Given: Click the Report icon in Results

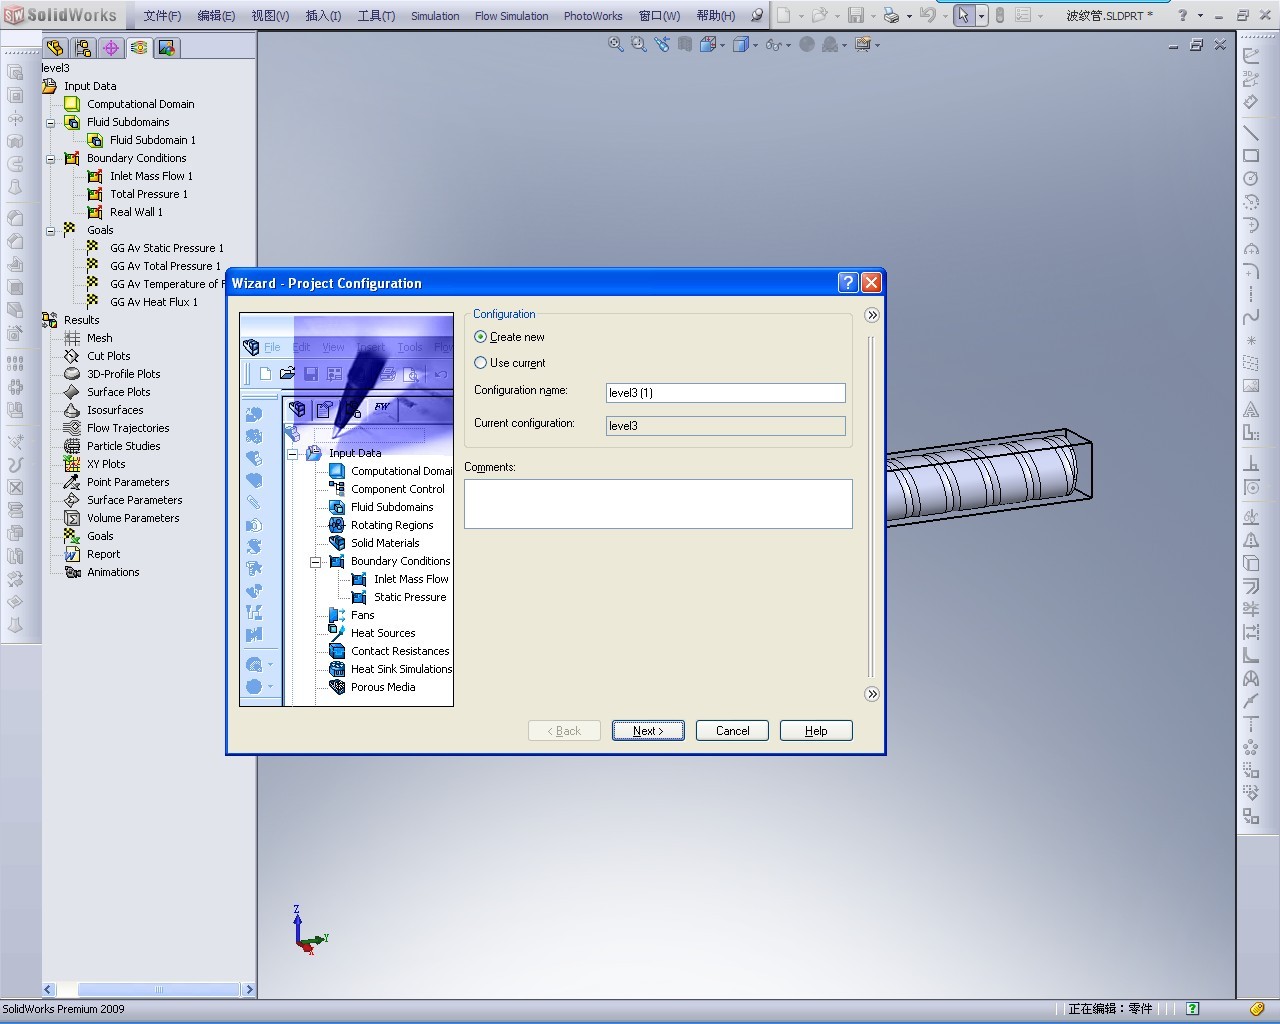Looking at the screenshot, I should (x=72, y=554).
